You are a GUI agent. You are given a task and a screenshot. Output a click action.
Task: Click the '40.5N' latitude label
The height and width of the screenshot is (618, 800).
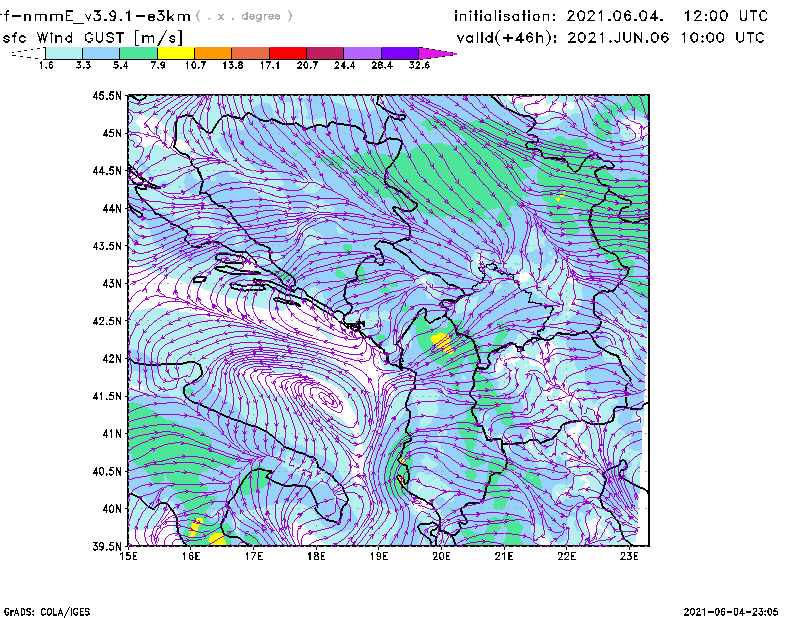pyautogui.click(x=107, y=471)
